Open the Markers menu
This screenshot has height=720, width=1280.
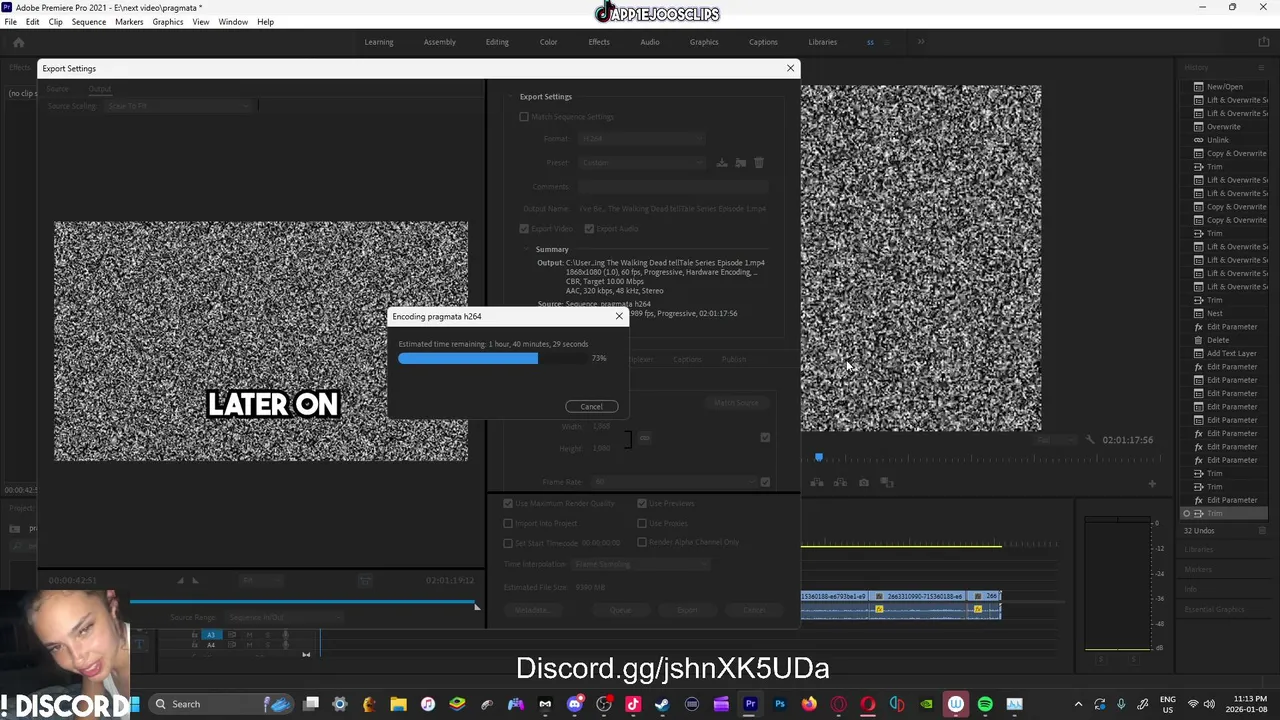[129, 22]
